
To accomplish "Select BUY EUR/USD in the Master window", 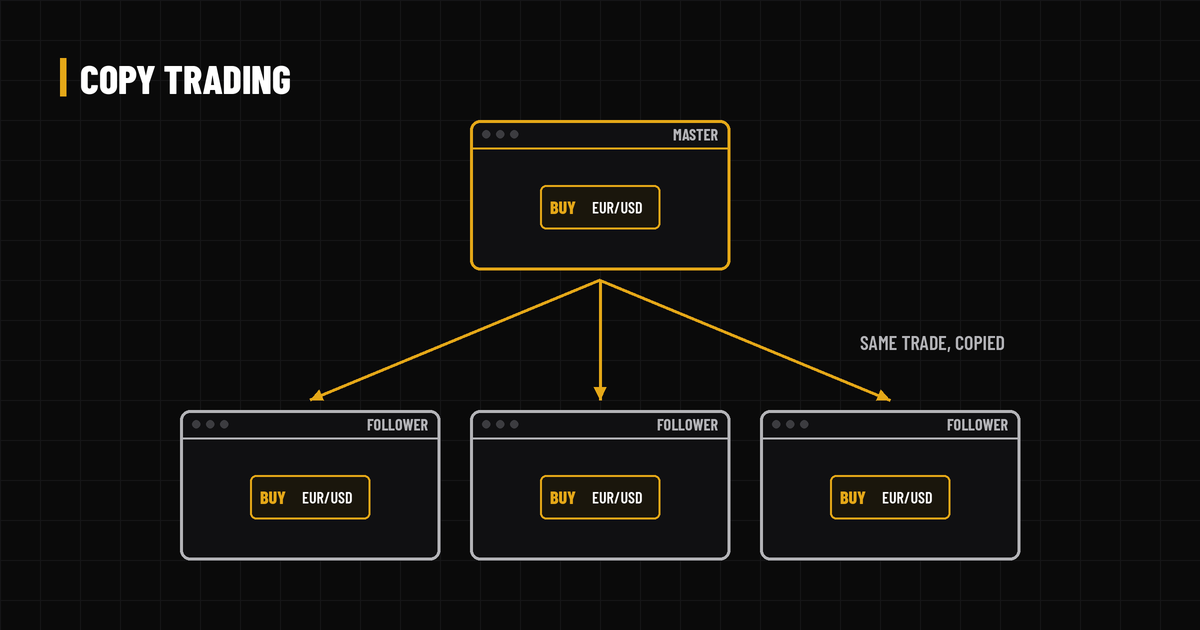I will (x=600, y=207).
